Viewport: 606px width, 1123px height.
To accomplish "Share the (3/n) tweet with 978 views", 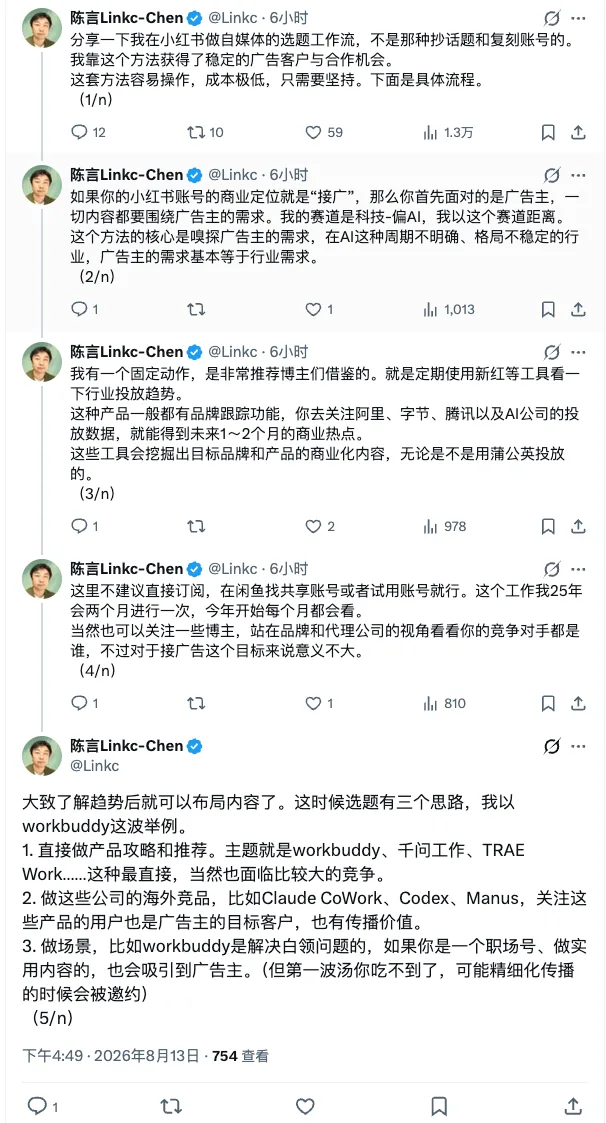I will (x=578, y=526).
